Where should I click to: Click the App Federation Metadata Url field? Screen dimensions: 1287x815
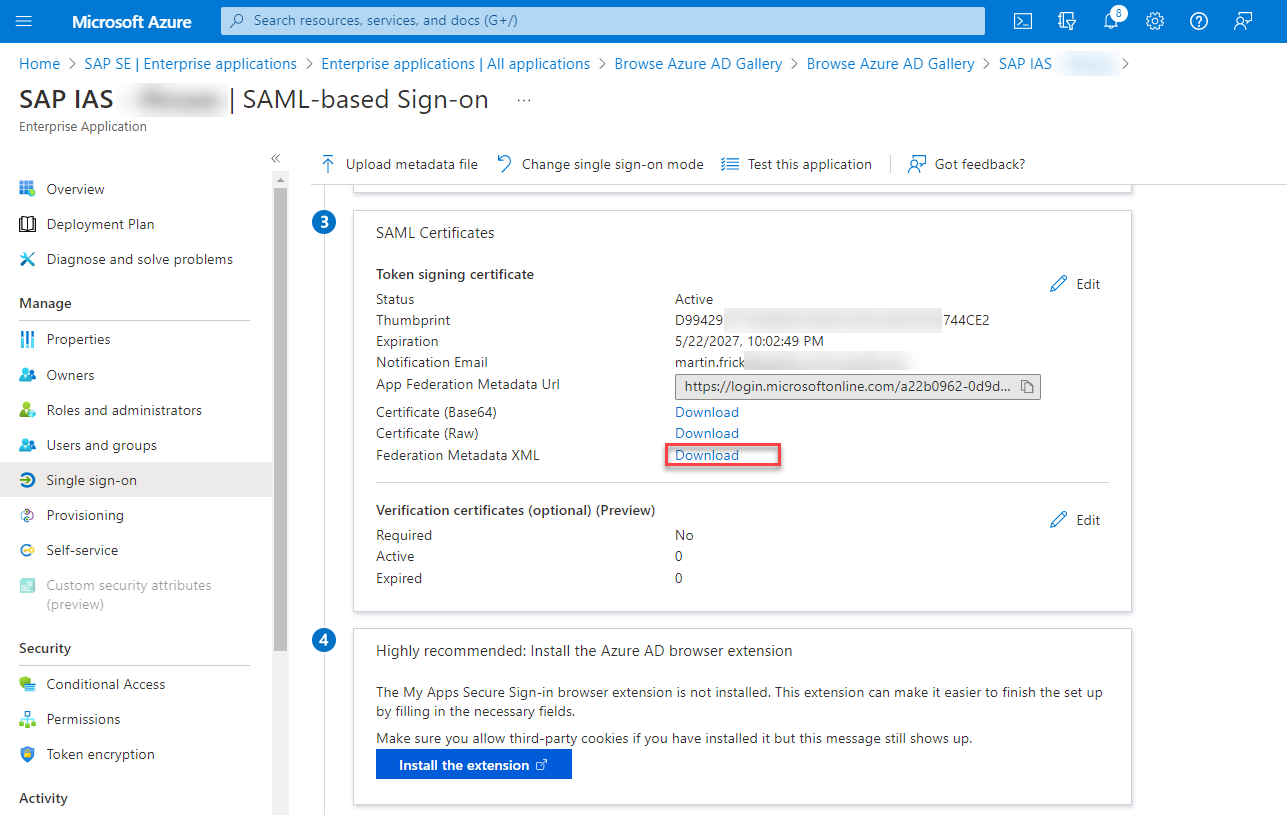[x=858, y=386]
